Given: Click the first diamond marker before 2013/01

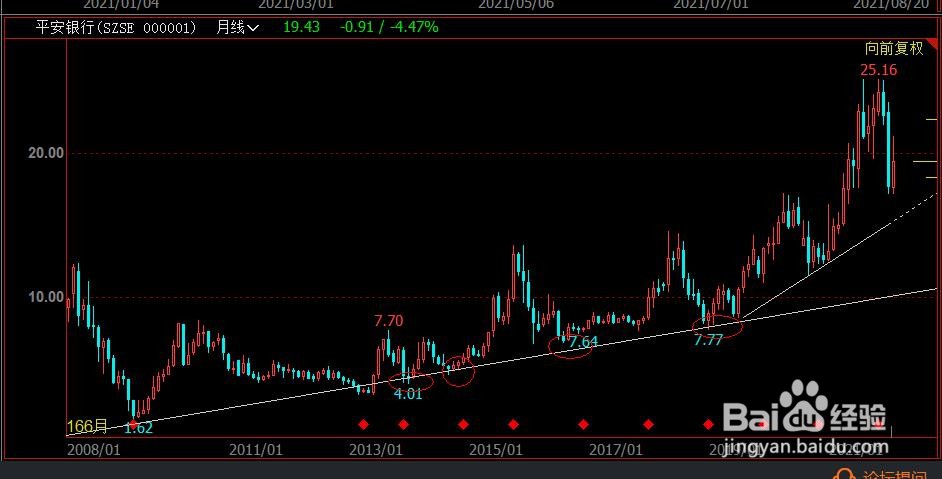Looking at the screenshot, I should [363, 424].
